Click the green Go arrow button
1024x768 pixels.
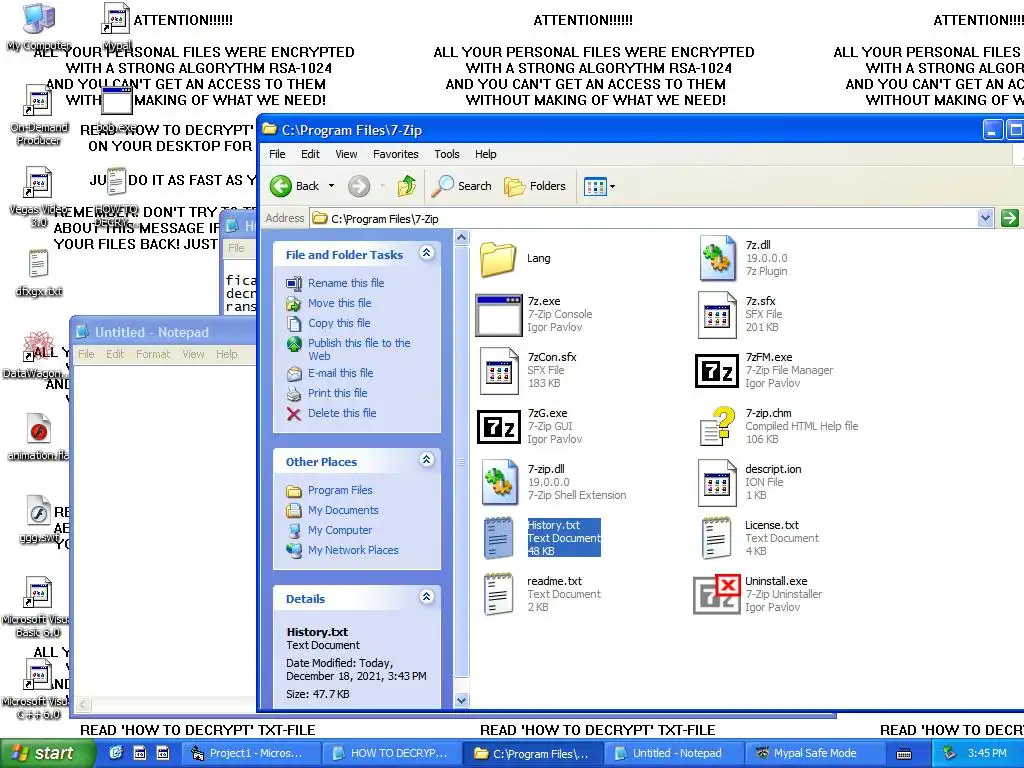pyautogui.click(x=1010, y=218)
